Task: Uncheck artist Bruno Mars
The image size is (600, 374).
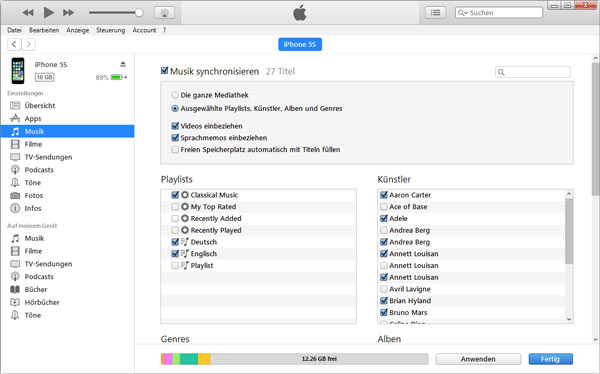Action: tap(384, 313)
